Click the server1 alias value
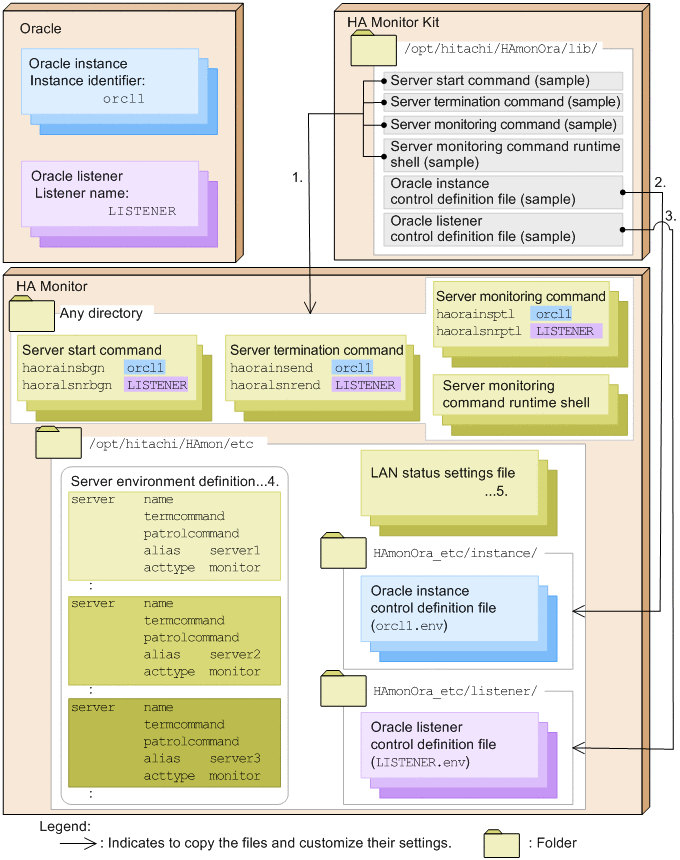 click(235, 550)
